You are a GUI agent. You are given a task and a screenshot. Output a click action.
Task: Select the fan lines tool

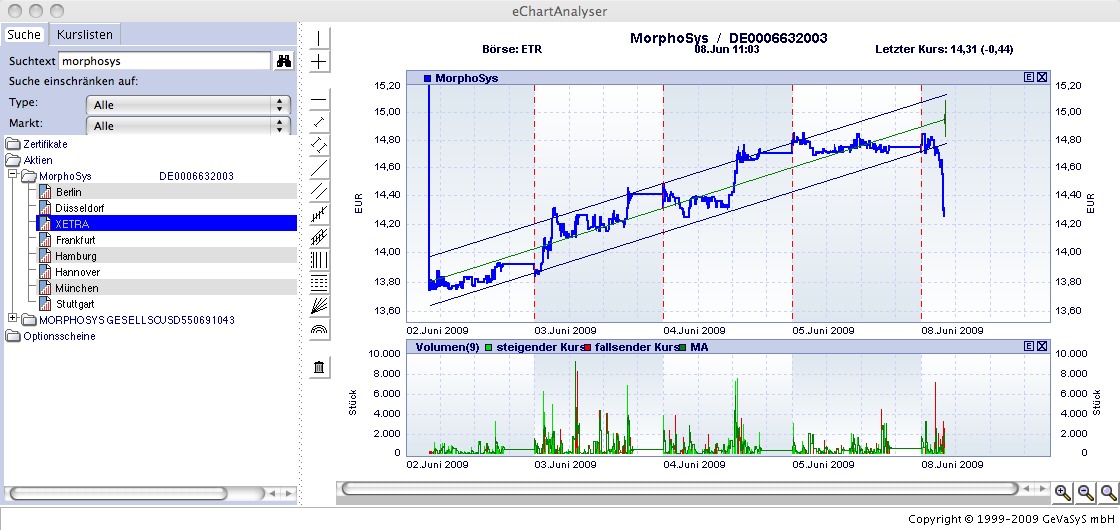click(319, 306)
